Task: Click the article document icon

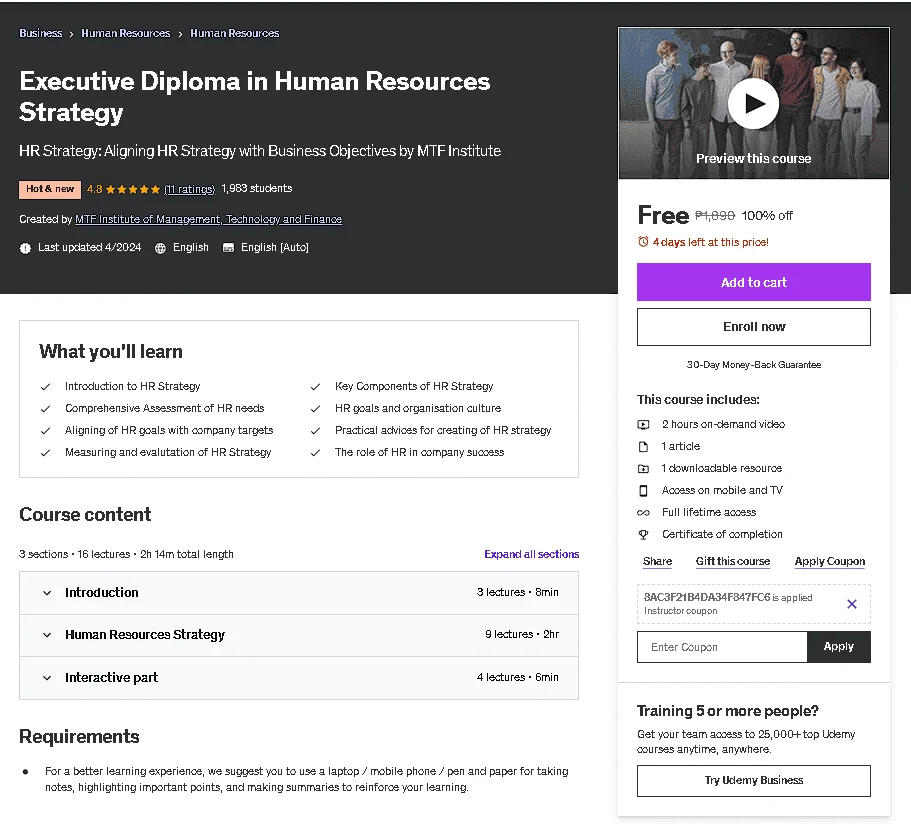Action: pyautogui.click(x=643, y=446)
